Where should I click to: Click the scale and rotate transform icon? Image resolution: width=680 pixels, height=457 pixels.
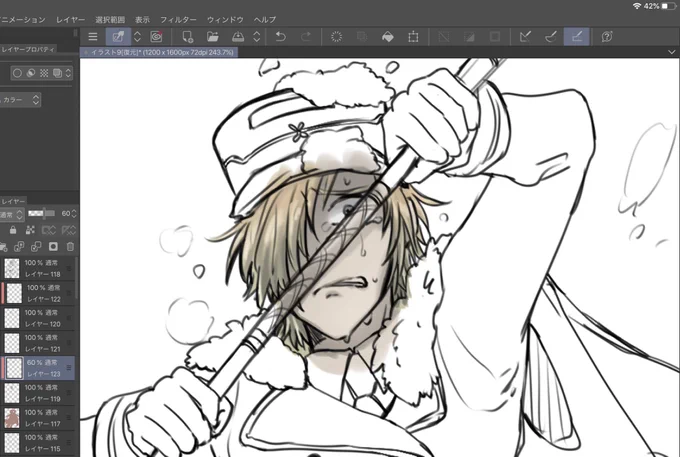(413, 37)
